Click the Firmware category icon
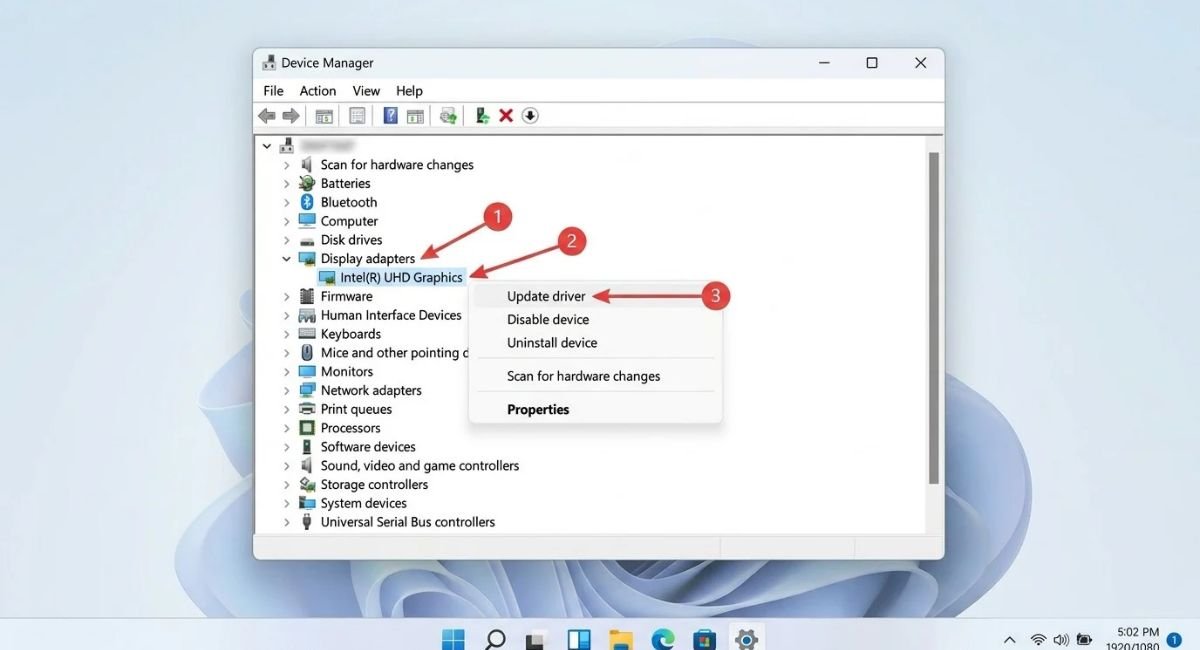Screen dimensions: 1200x650 tap(307, 296)
